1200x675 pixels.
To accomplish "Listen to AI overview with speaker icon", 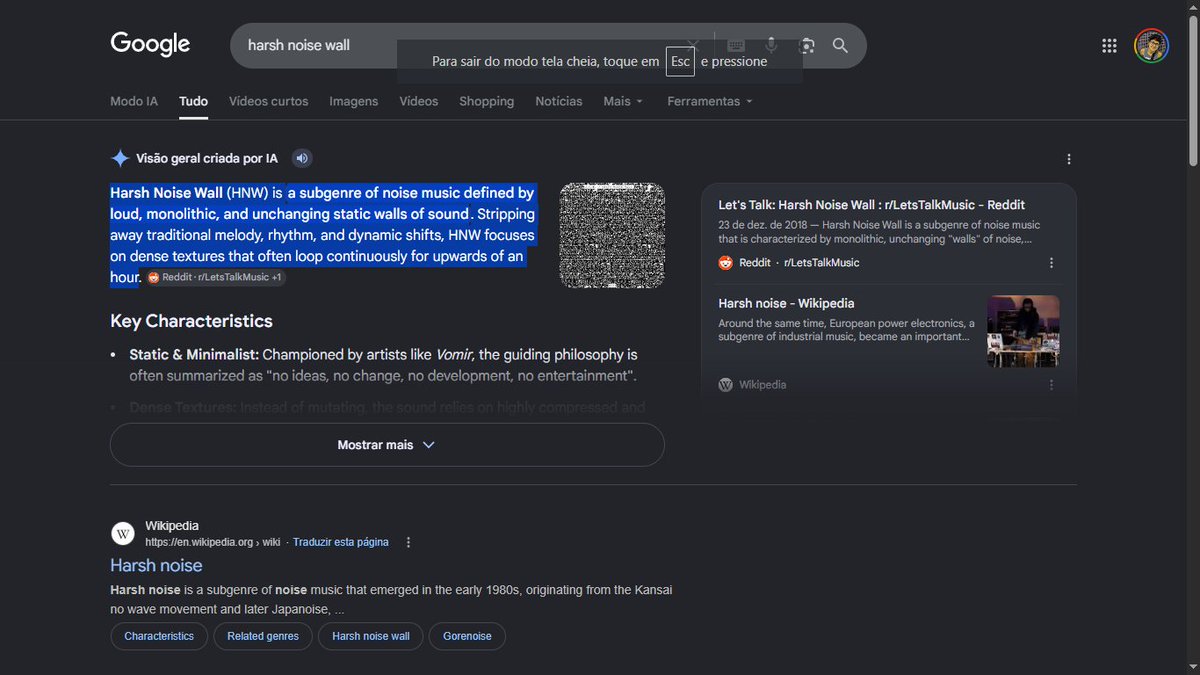I will pos(302,158).
